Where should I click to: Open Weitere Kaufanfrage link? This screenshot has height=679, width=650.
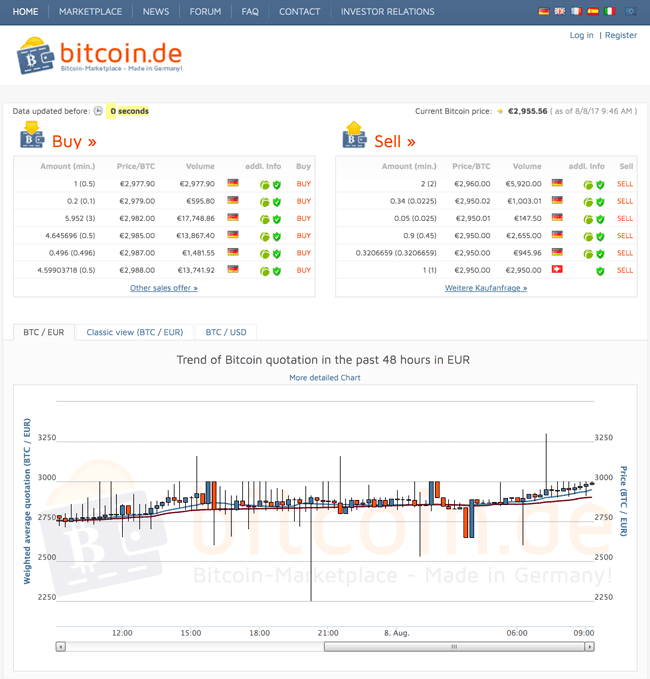[486, 288]
